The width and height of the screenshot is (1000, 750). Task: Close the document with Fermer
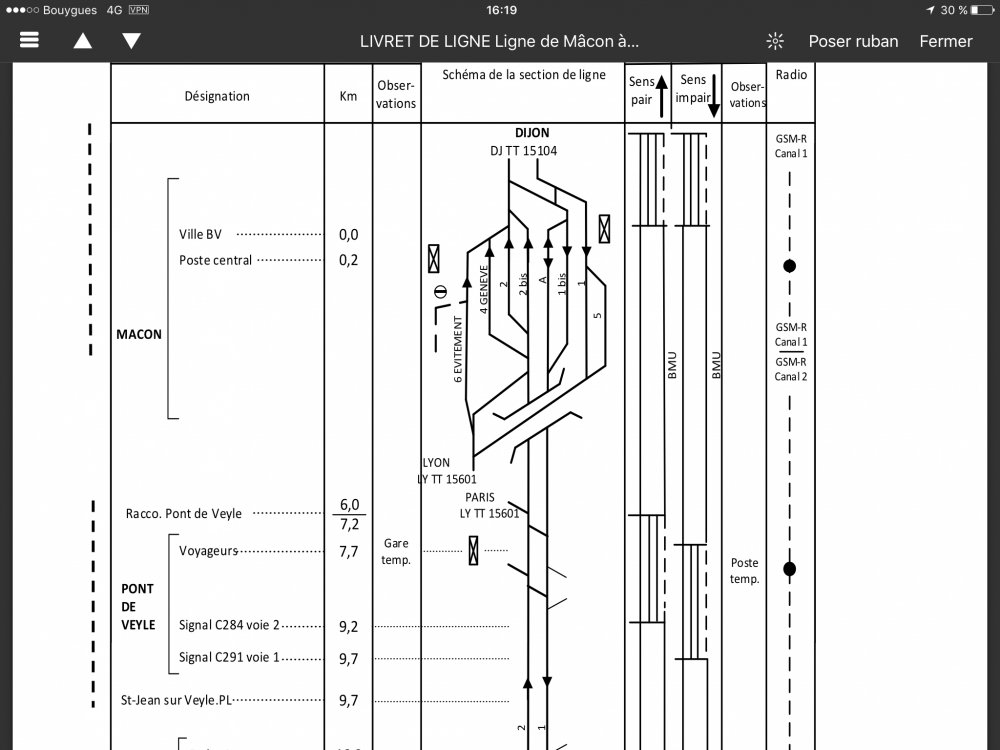(945, 41)
